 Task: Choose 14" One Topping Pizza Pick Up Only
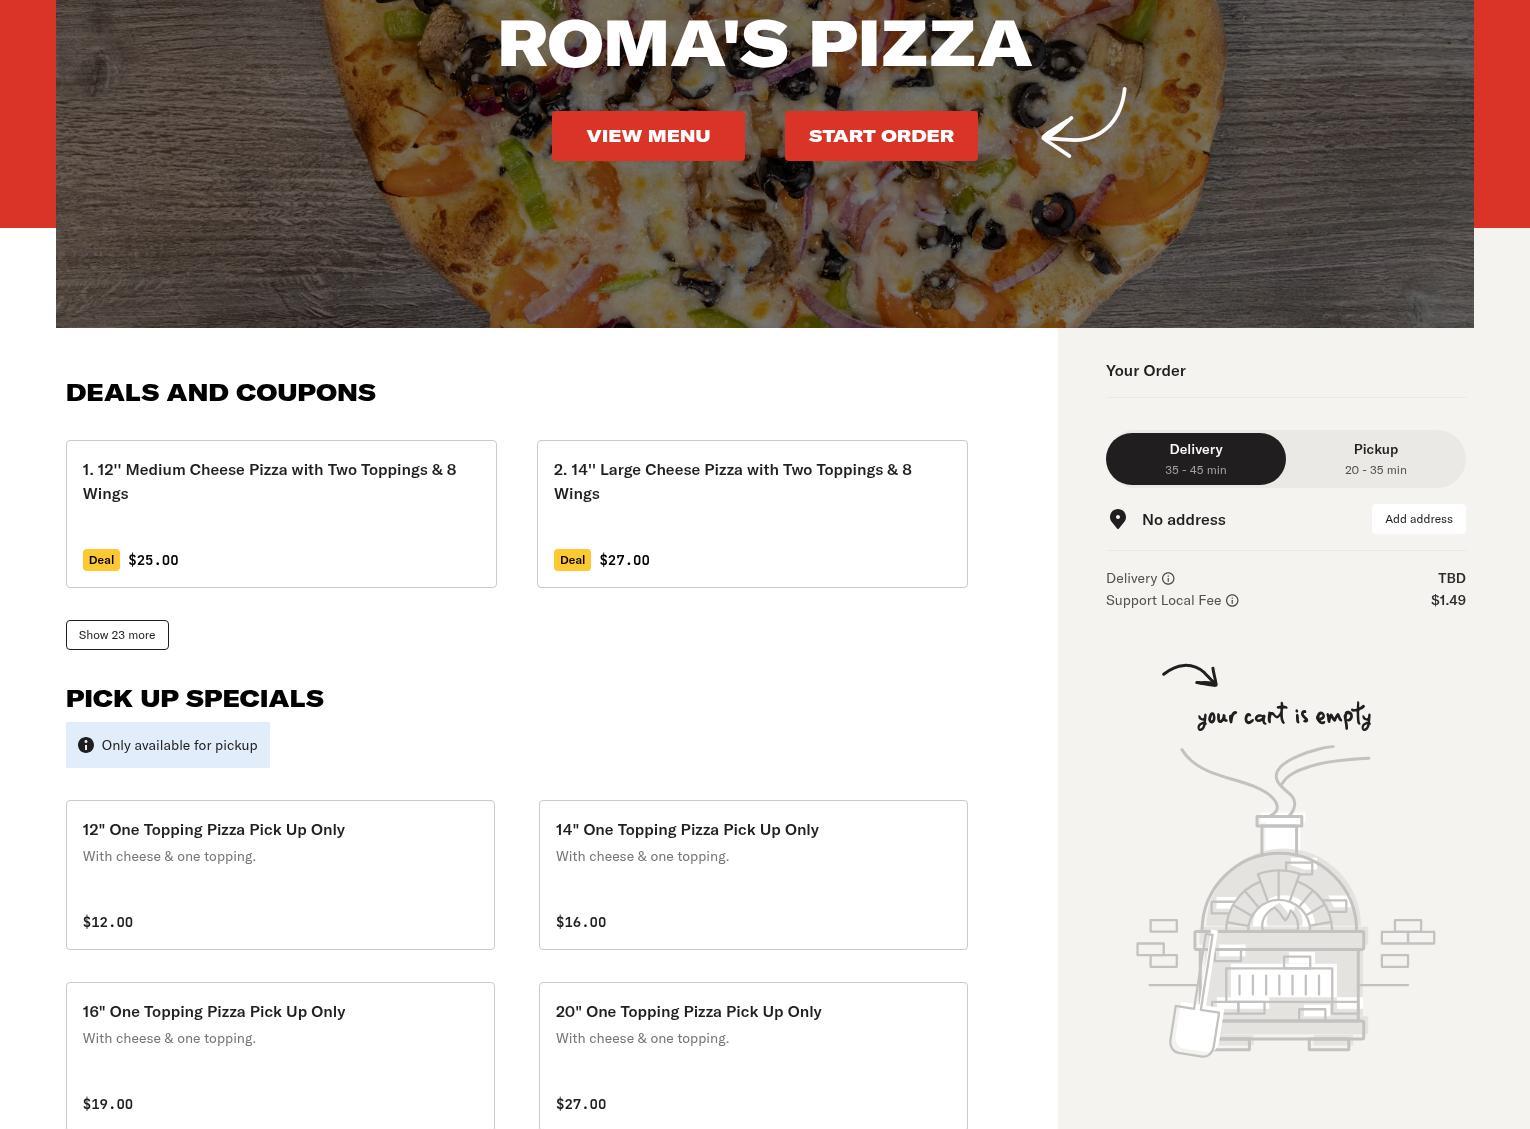tap(753, 875)
